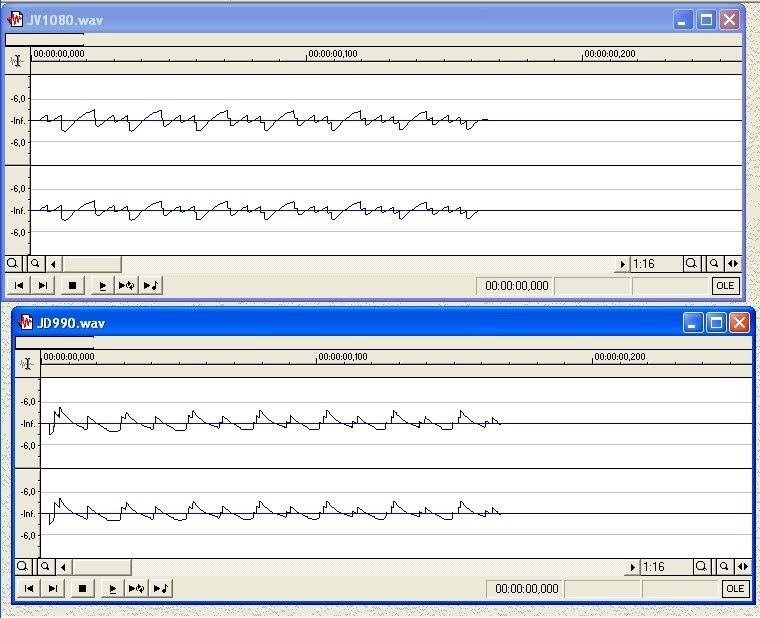
Task: Maximize the JV1080.wav window
Action: pos(706,20)
